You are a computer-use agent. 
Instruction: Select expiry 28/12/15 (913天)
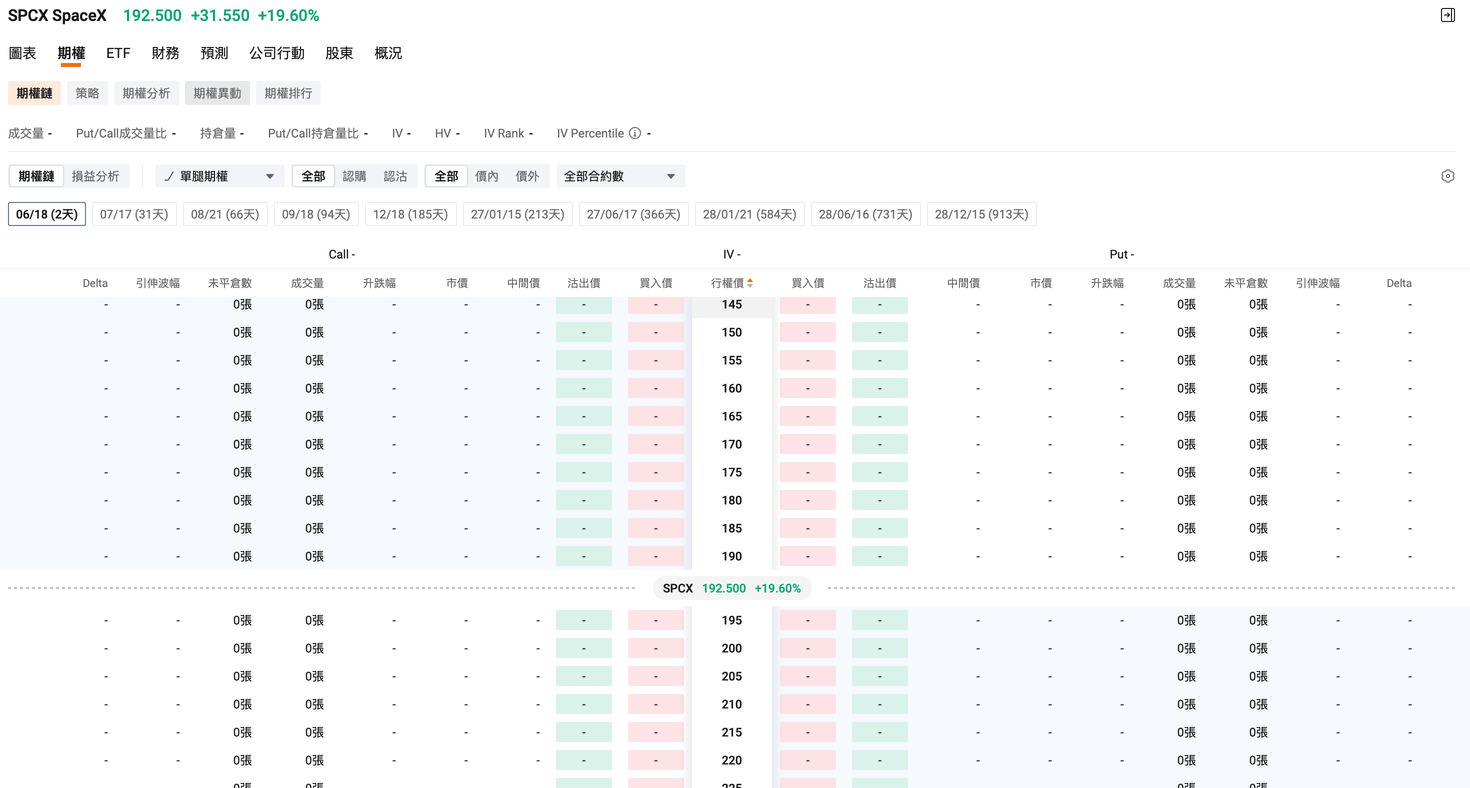tap(982, 214)
